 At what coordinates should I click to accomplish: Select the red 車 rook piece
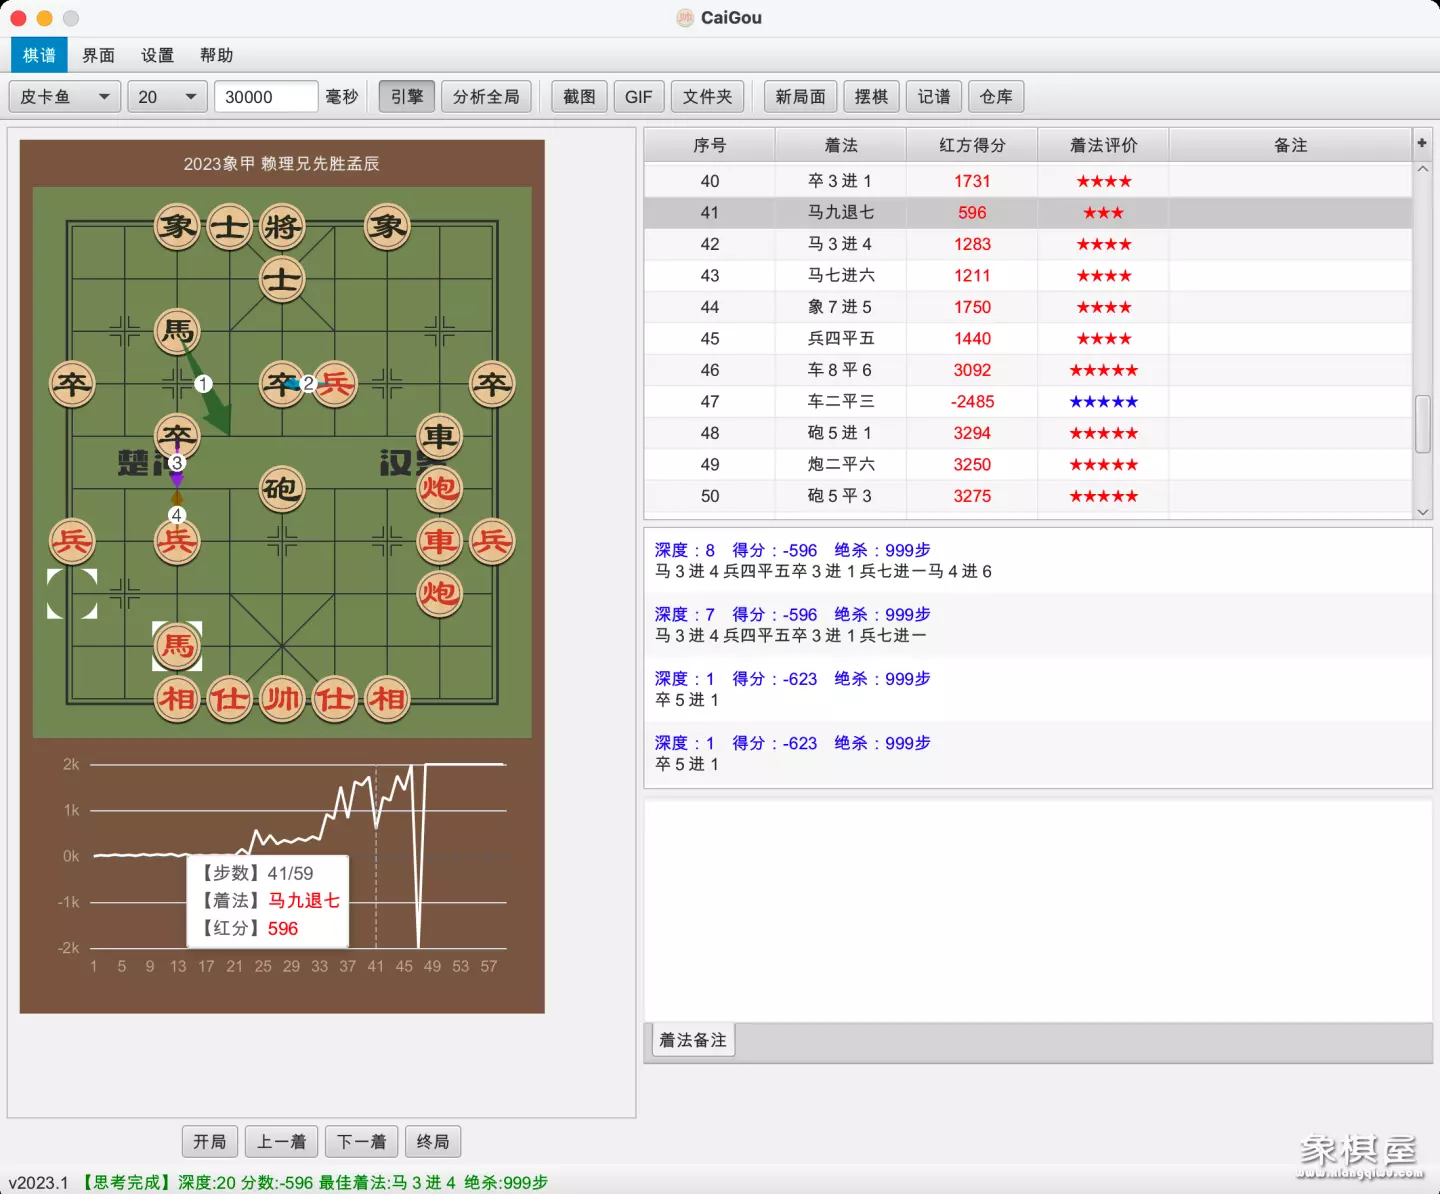(x=439, y=541)
